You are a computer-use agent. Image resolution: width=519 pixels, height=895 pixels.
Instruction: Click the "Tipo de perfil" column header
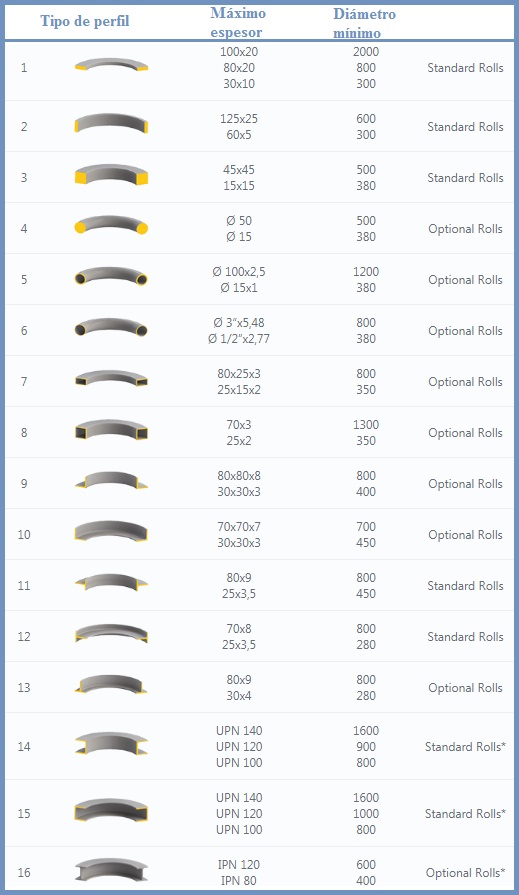click(85, 21)
